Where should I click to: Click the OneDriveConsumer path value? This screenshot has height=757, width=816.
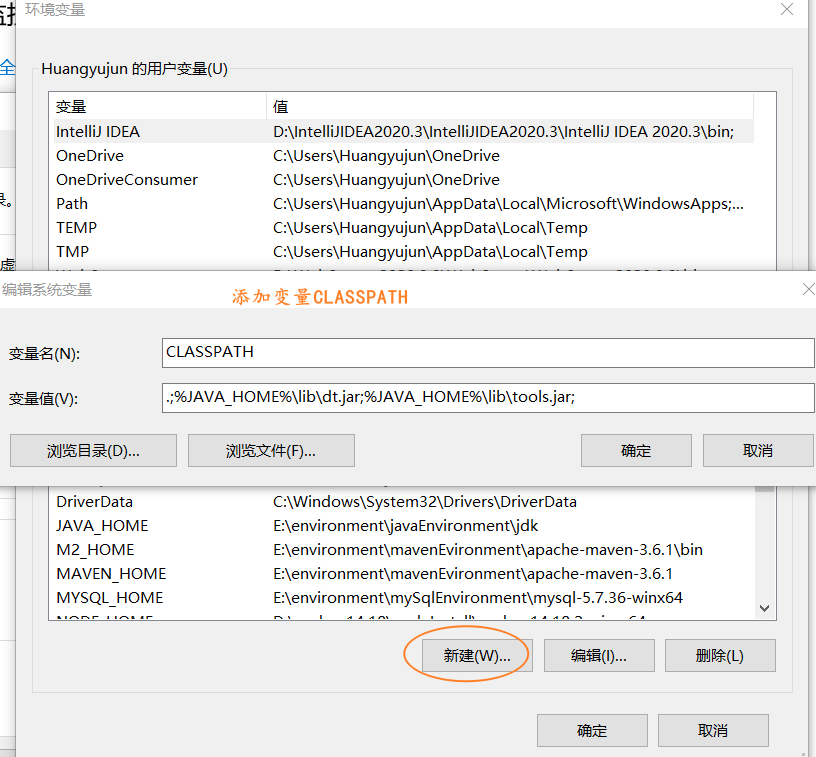coord(386,179)
